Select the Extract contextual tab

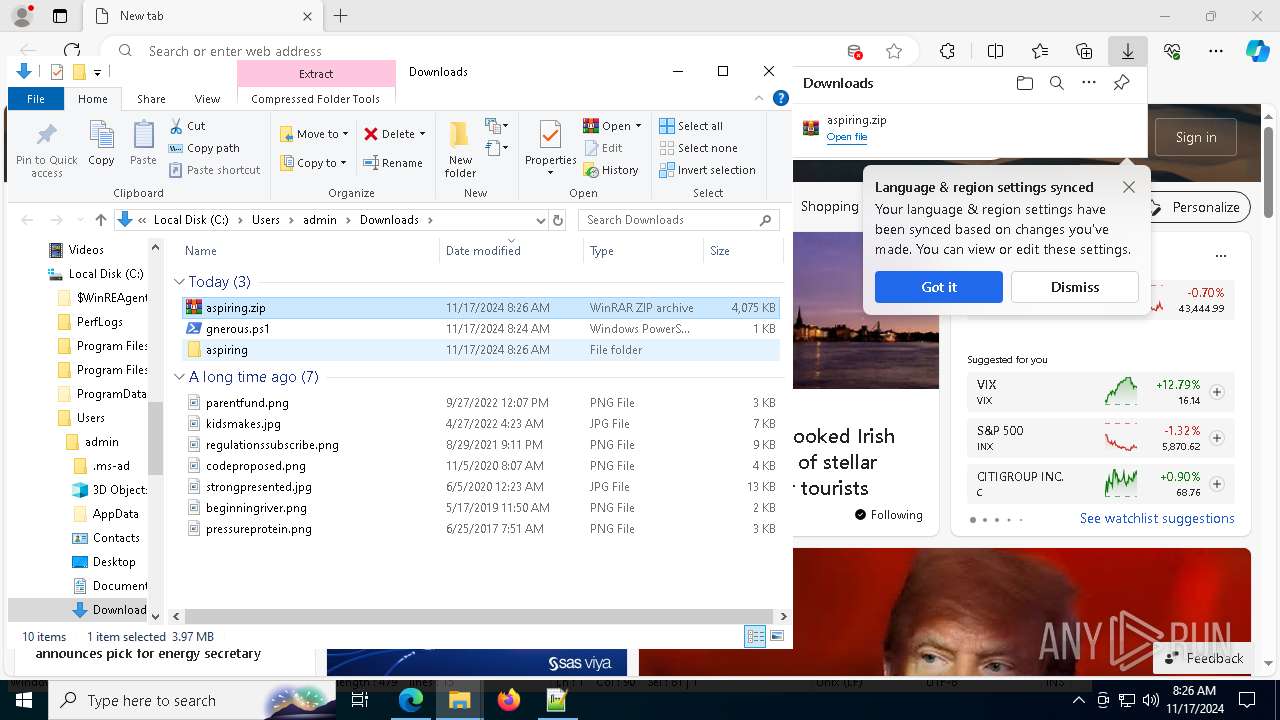(x=316, y=74)
